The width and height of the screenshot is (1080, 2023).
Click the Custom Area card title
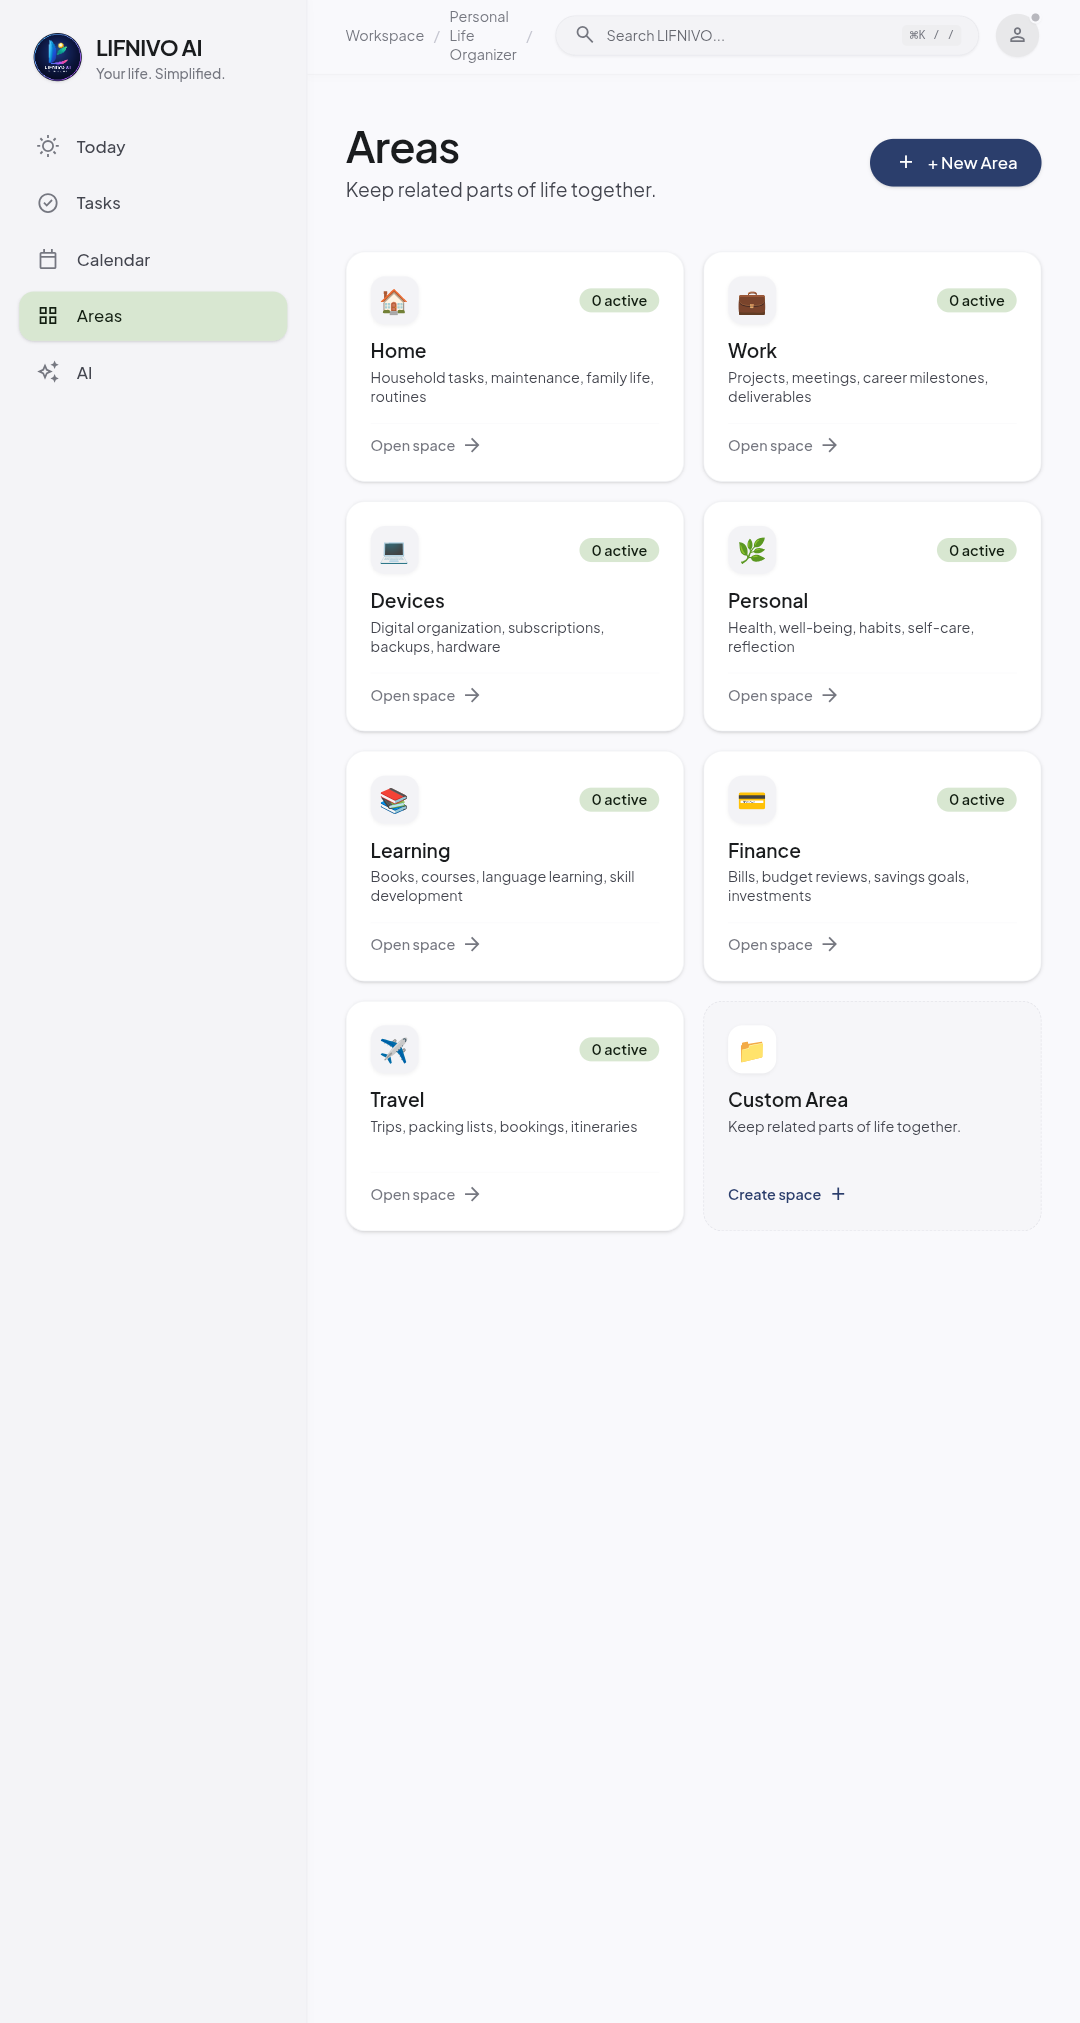tap(788, 1100)
